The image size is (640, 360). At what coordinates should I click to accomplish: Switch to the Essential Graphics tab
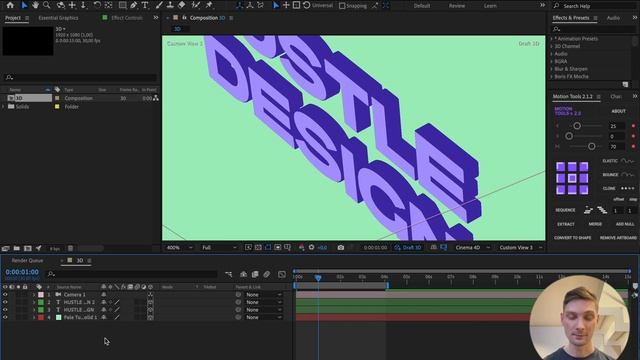(58, 18)
